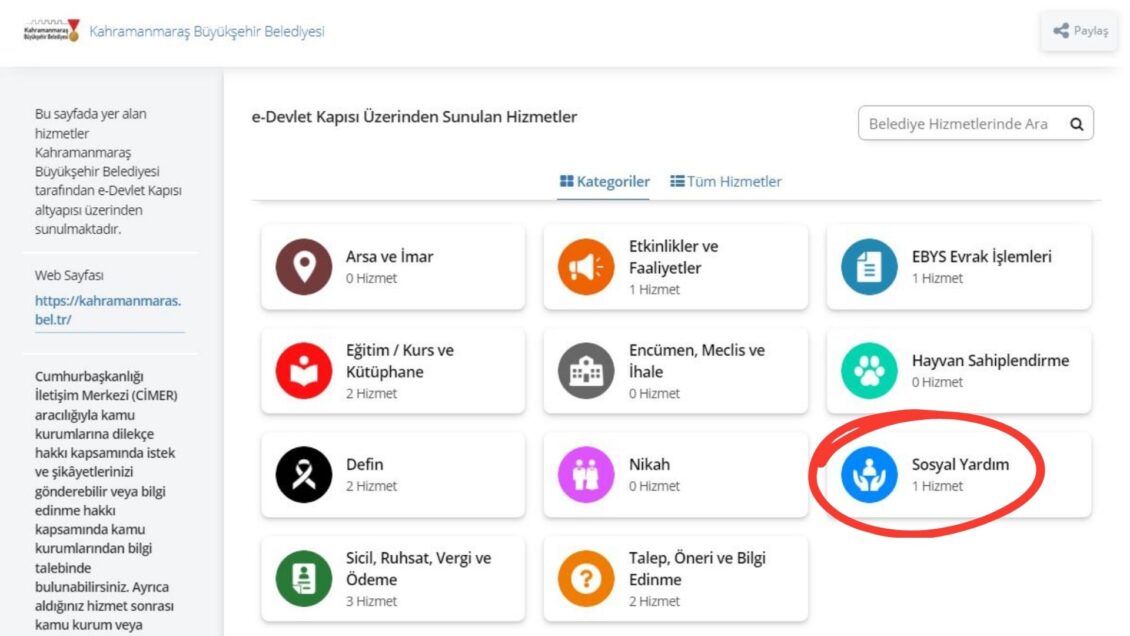Click the Hayvan Sahiplendirme paw icon
The image size is (1130, 636).
(869, 371)
